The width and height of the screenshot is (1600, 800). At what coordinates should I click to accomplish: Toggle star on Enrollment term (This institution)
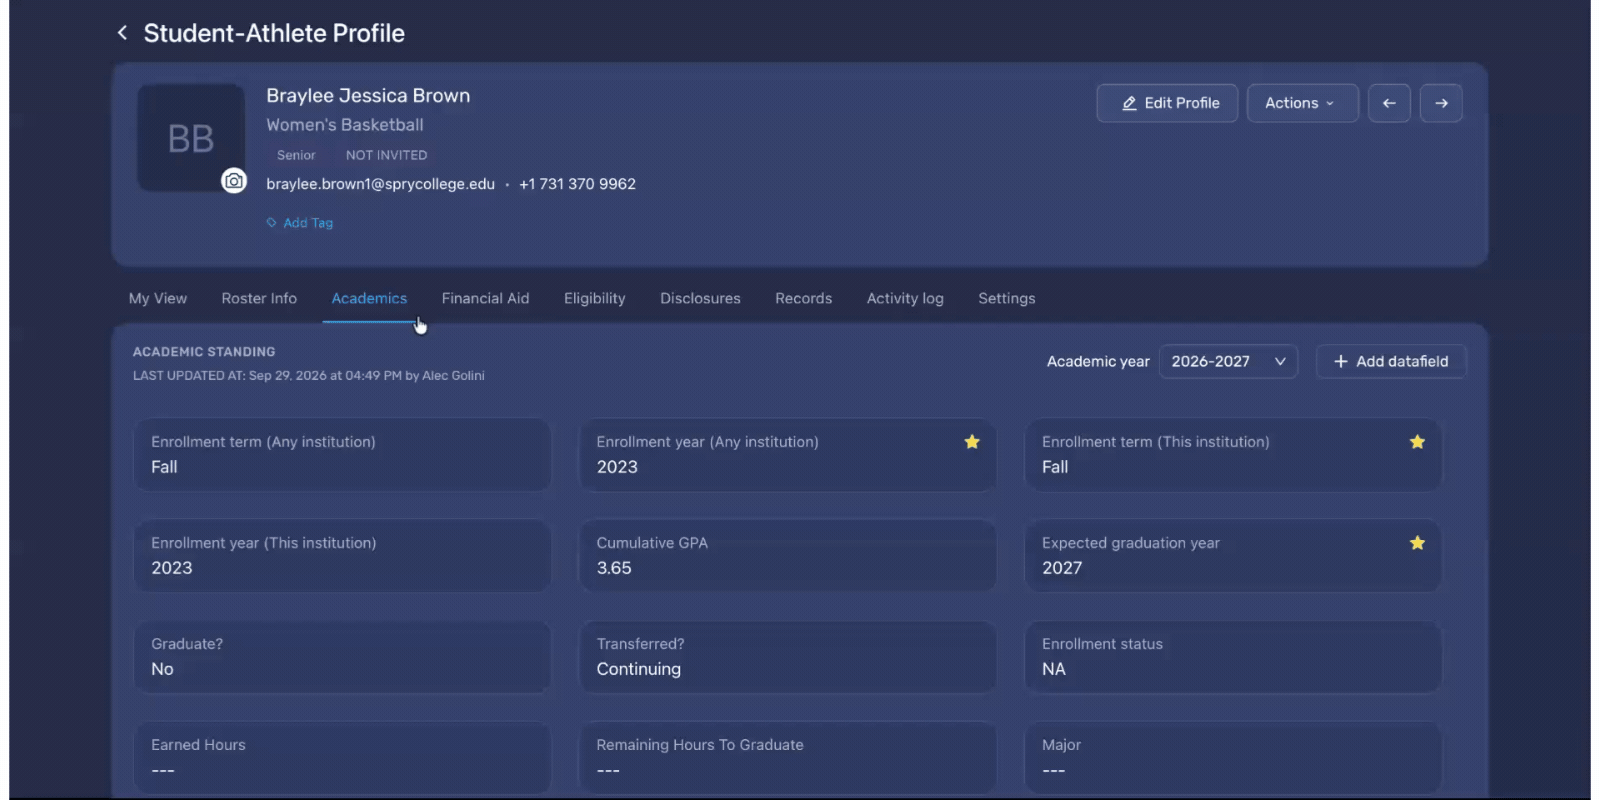coord(1417,442)
